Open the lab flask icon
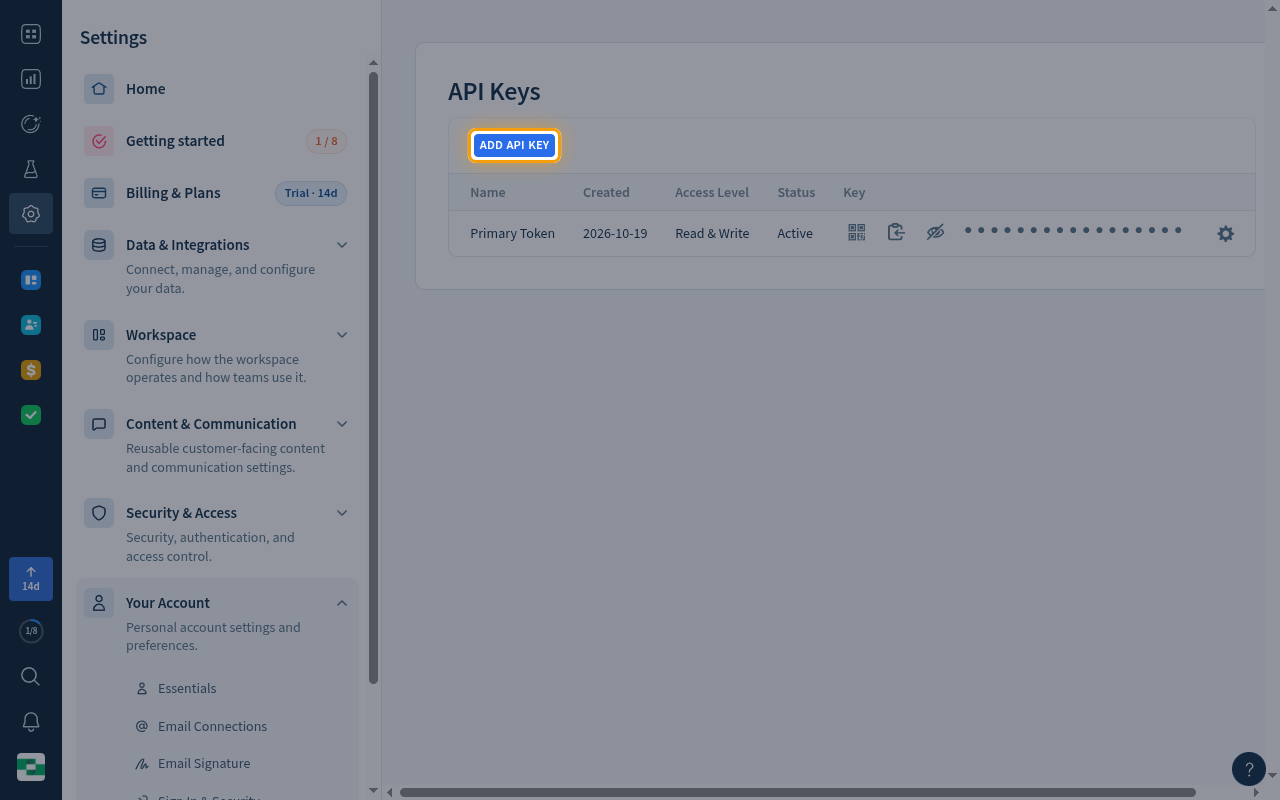 coord(31,169)
